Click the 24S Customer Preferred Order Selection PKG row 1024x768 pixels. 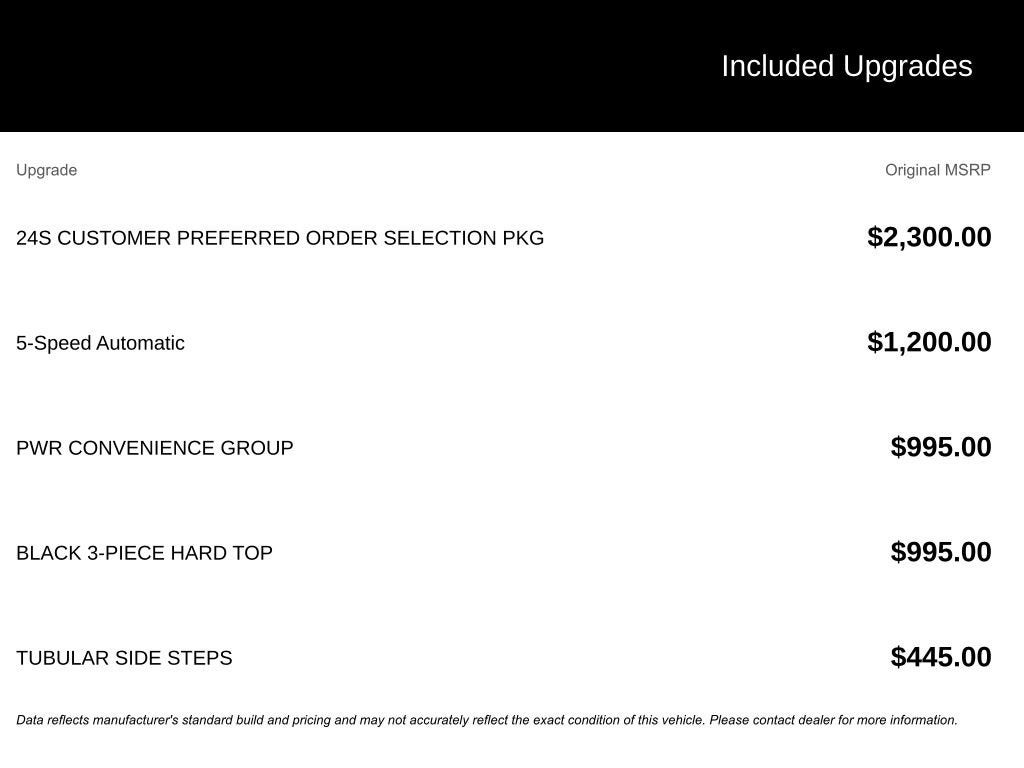point(504,238)
